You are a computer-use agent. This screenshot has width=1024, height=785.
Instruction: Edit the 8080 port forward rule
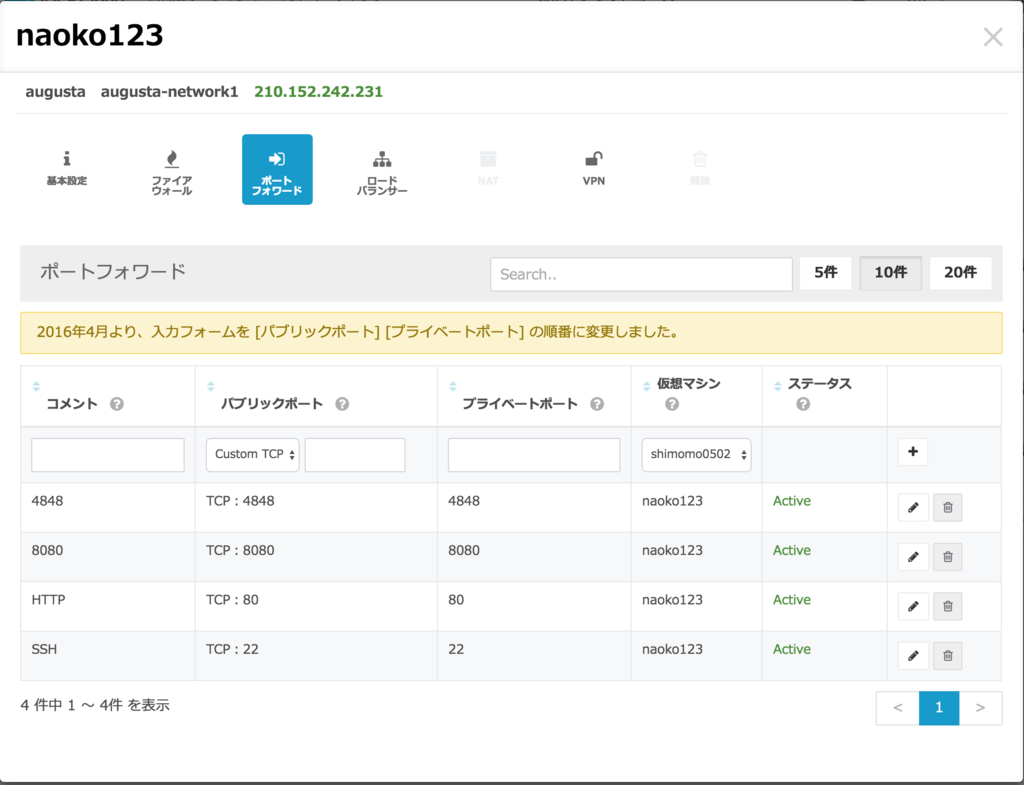point(913,557)
